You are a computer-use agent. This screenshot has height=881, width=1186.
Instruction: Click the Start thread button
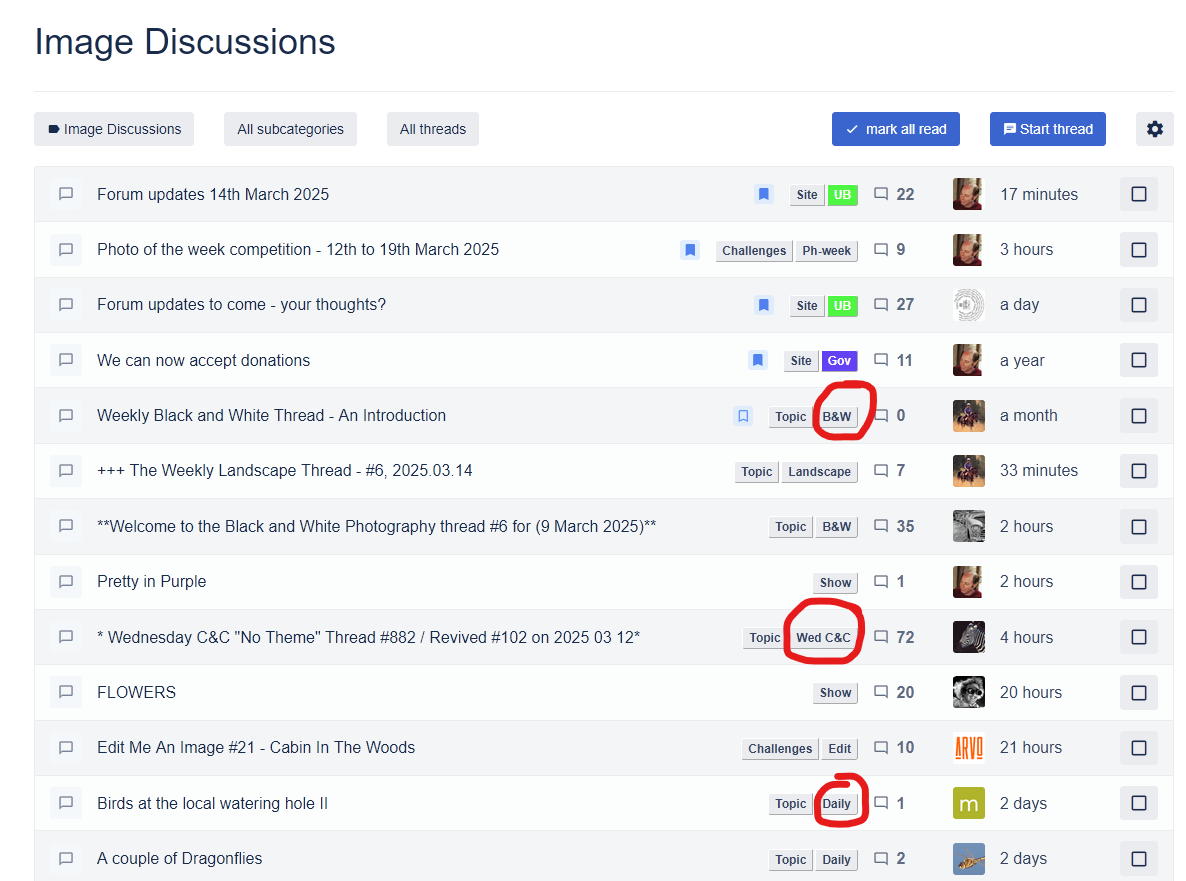pyautogui.click(x=1047, y=129)
